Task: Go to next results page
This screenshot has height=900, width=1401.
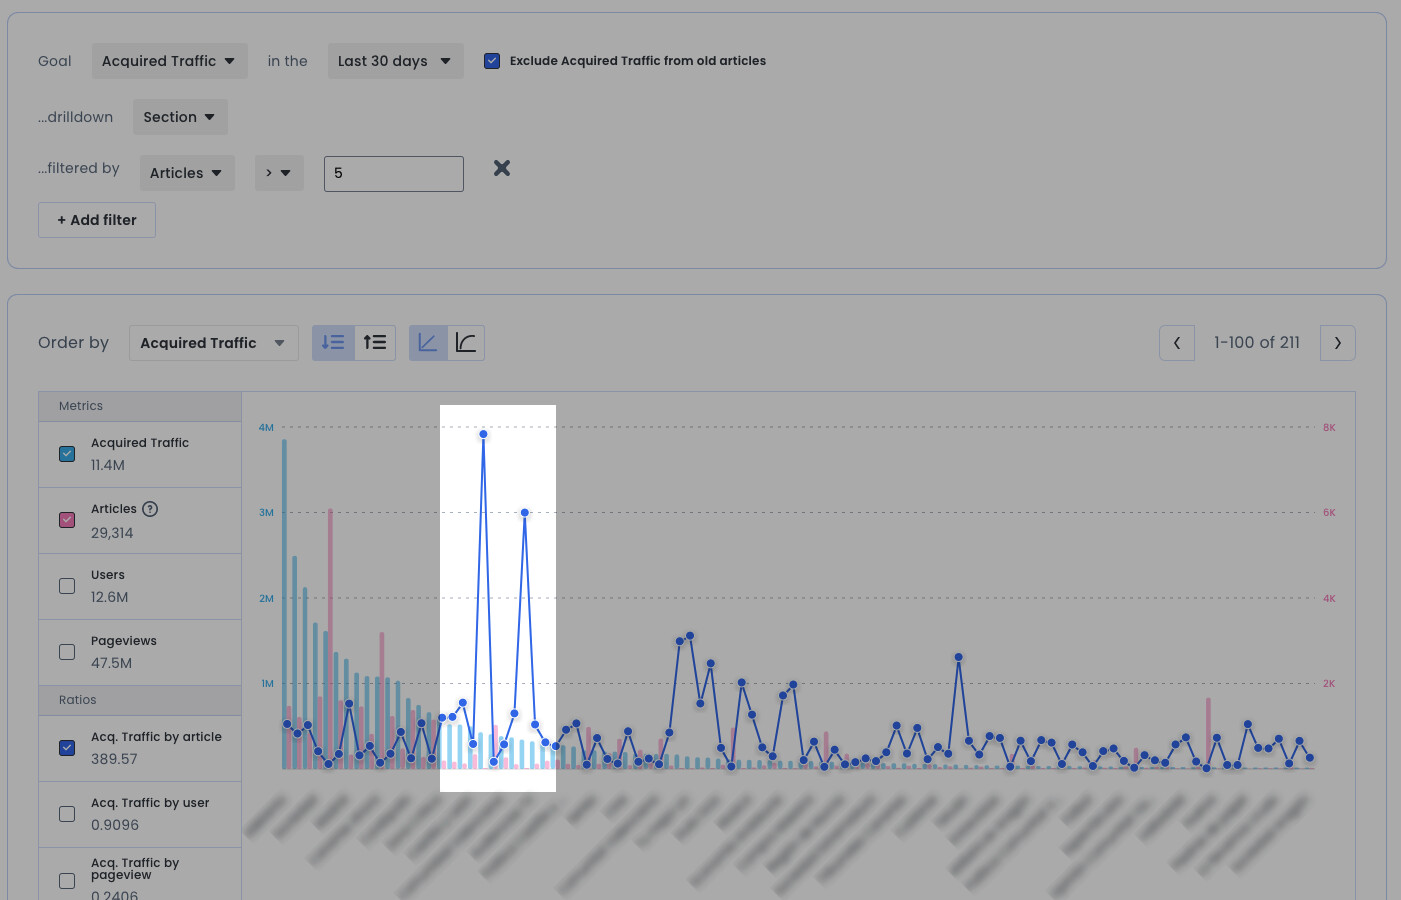Action: pos(1337,343)
